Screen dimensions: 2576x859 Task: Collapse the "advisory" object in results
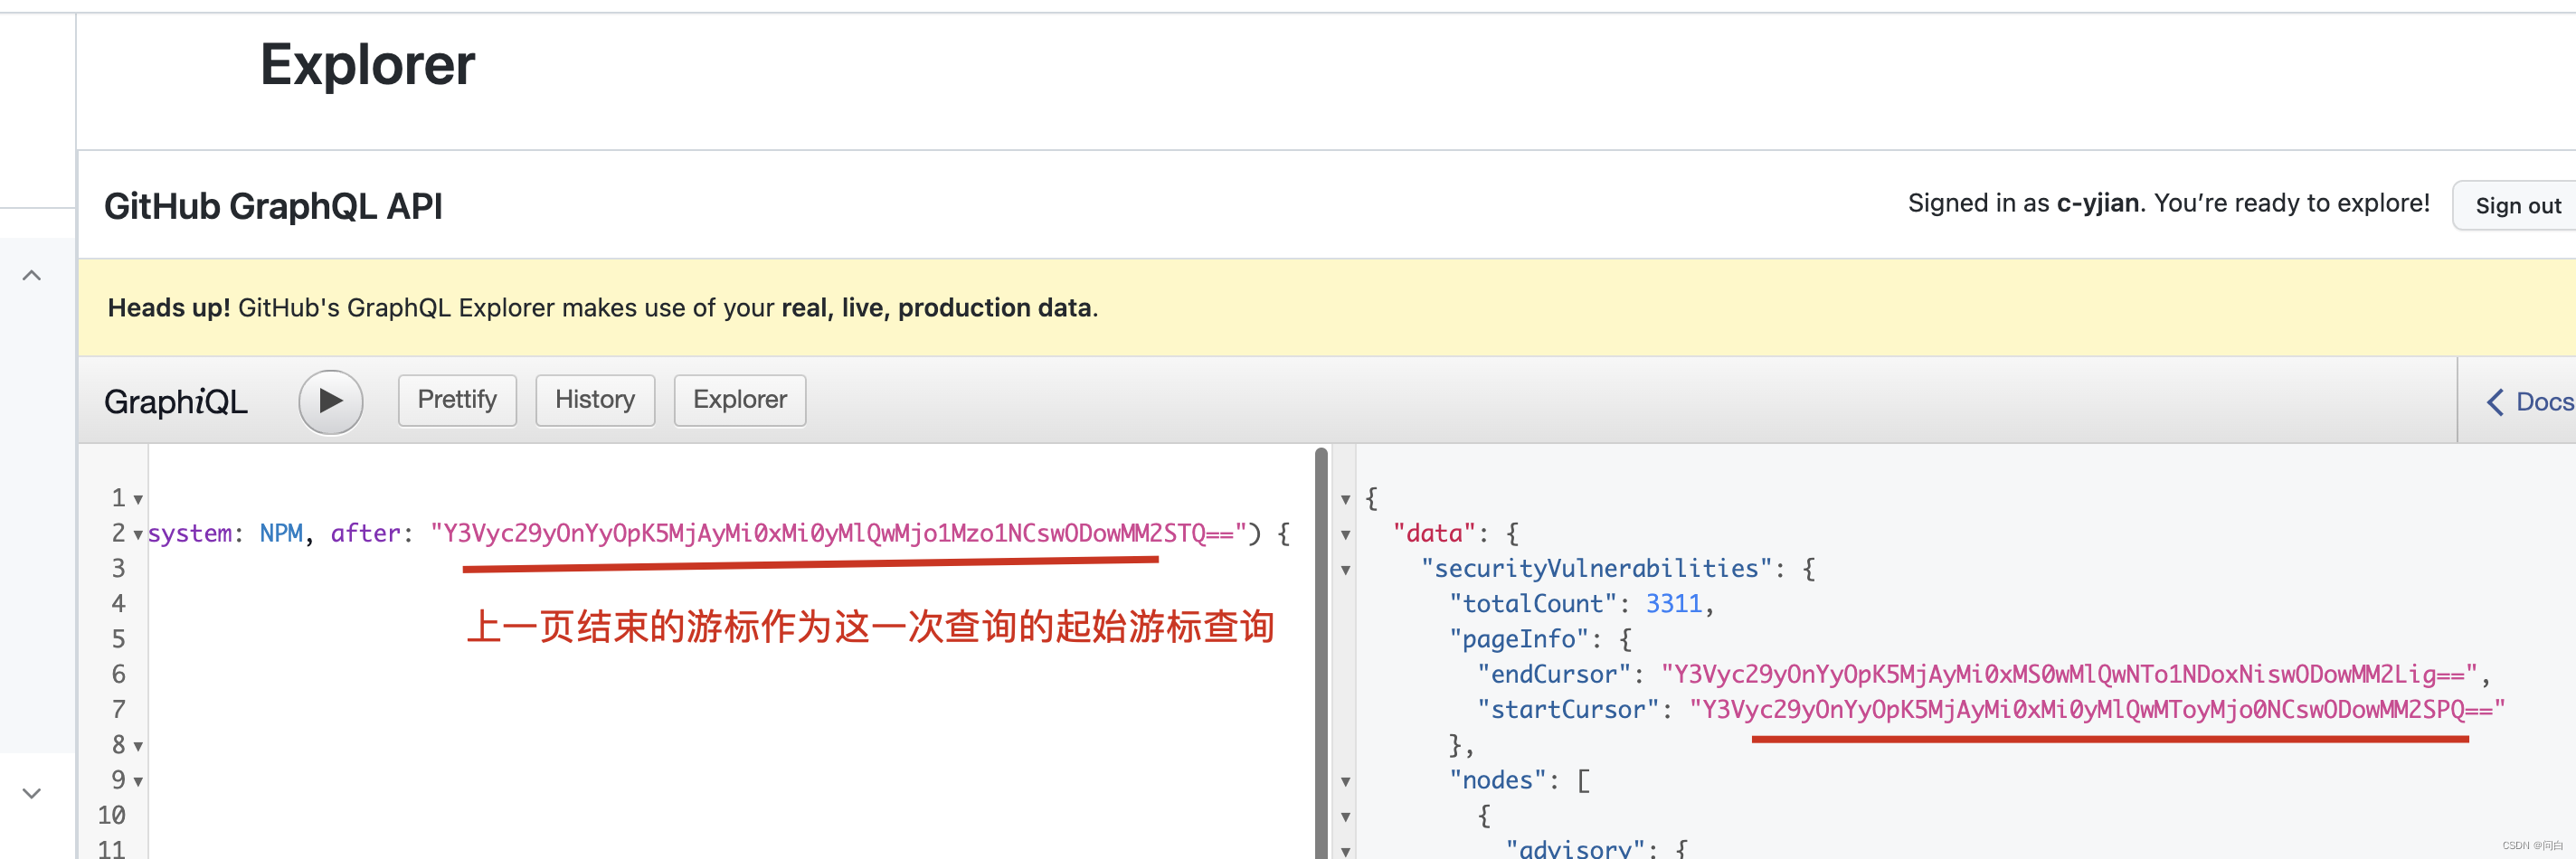(1346, 851)
